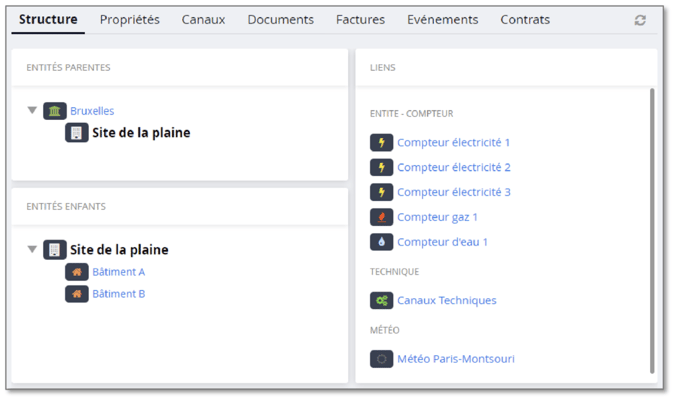Click the flame icon beside Compteur gaz 1
The width and height of the screenshot is (688, 400).
pos(381,217)
